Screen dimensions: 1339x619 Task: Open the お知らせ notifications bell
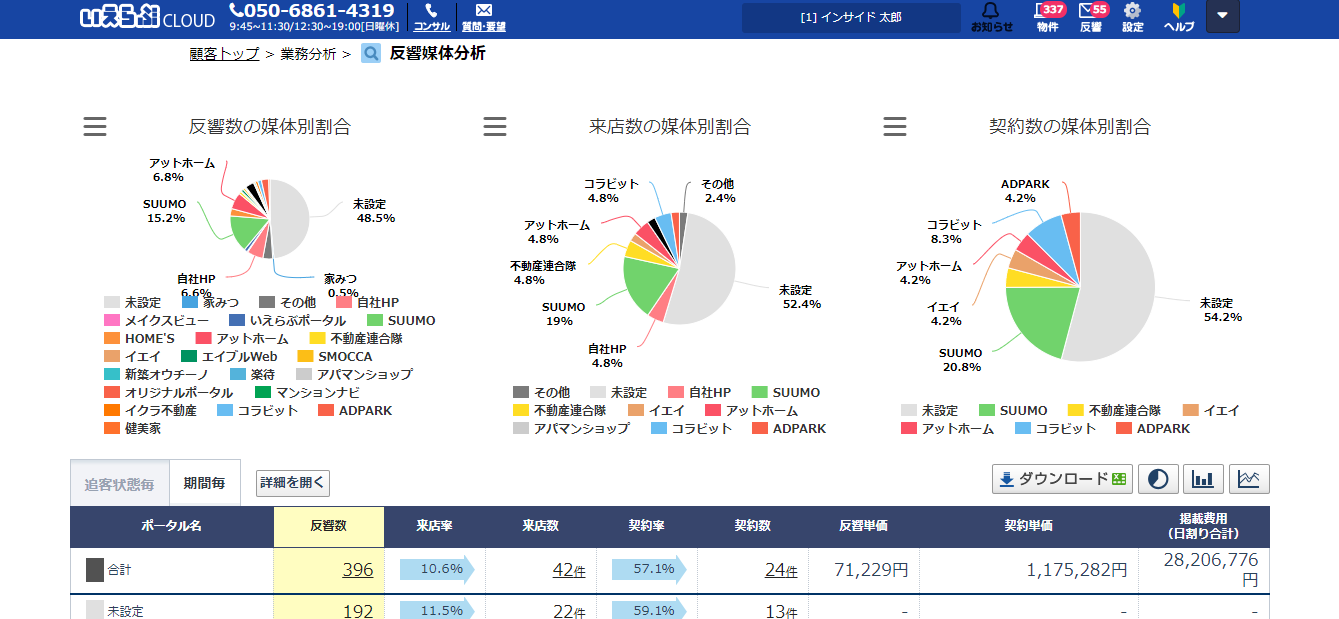[991, 17]
